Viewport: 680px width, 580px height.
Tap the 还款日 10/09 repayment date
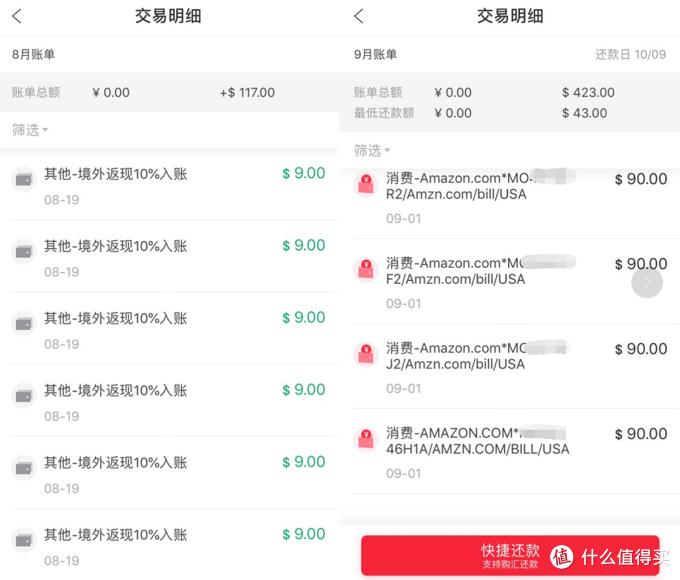tap(631, 55)
